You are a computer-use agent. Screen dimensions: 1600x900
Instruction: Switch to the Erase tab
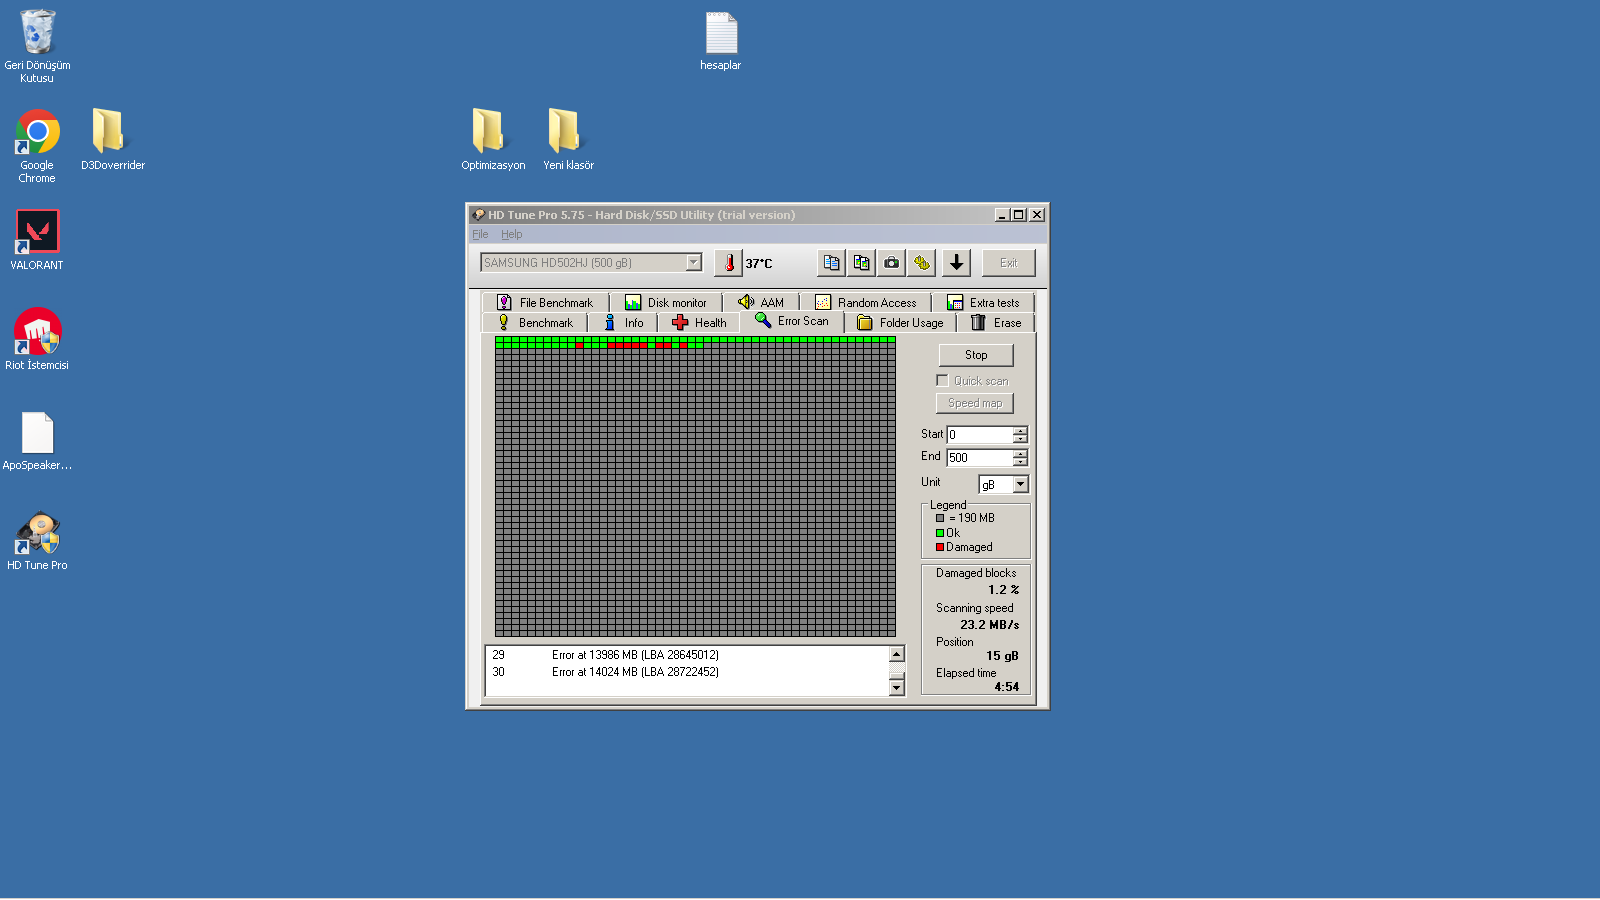(996, 323)
